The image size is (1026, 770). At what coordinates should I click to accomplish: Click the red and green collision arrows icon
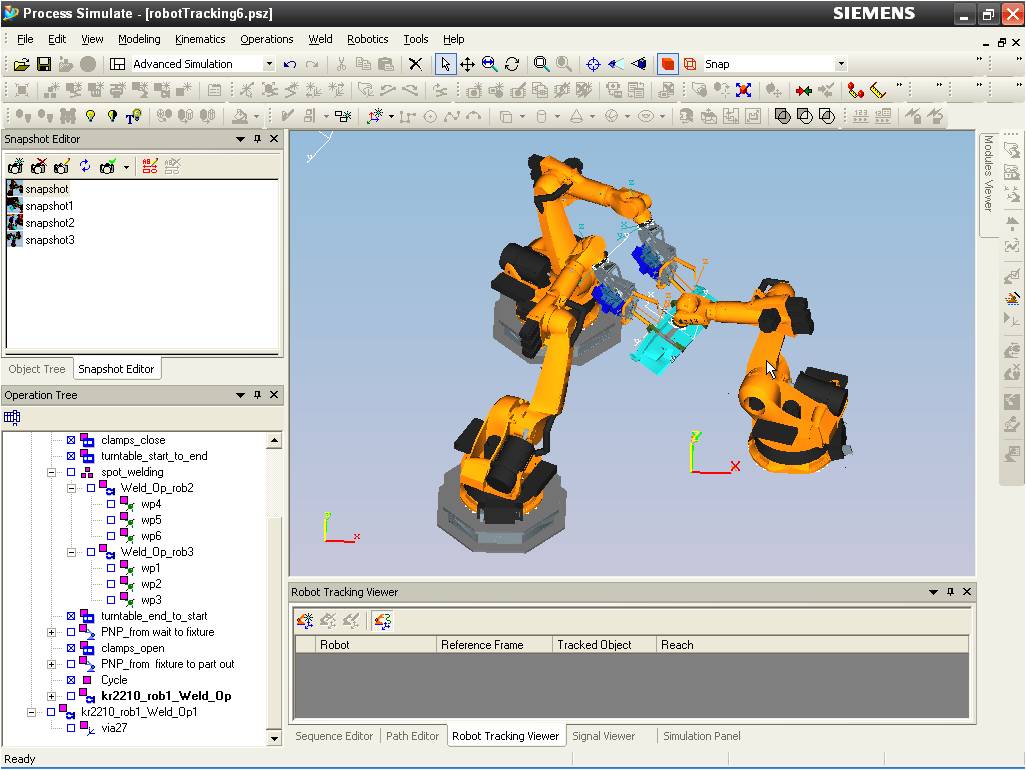point(804,90)
